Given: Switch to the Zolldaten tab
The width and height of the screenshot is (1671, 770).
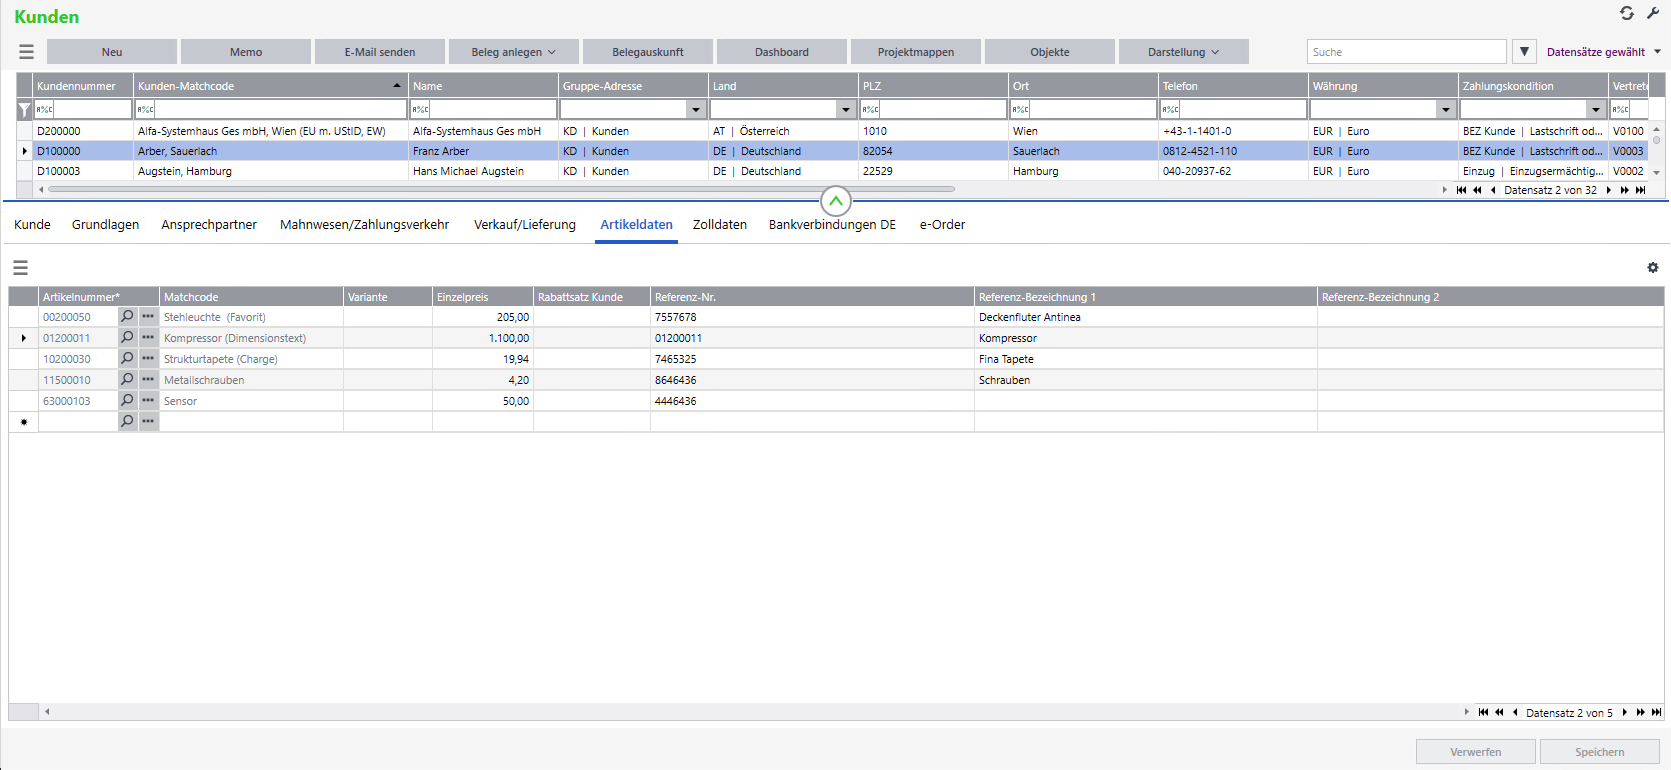Looking at the screenshot, I should pos(719,225).
